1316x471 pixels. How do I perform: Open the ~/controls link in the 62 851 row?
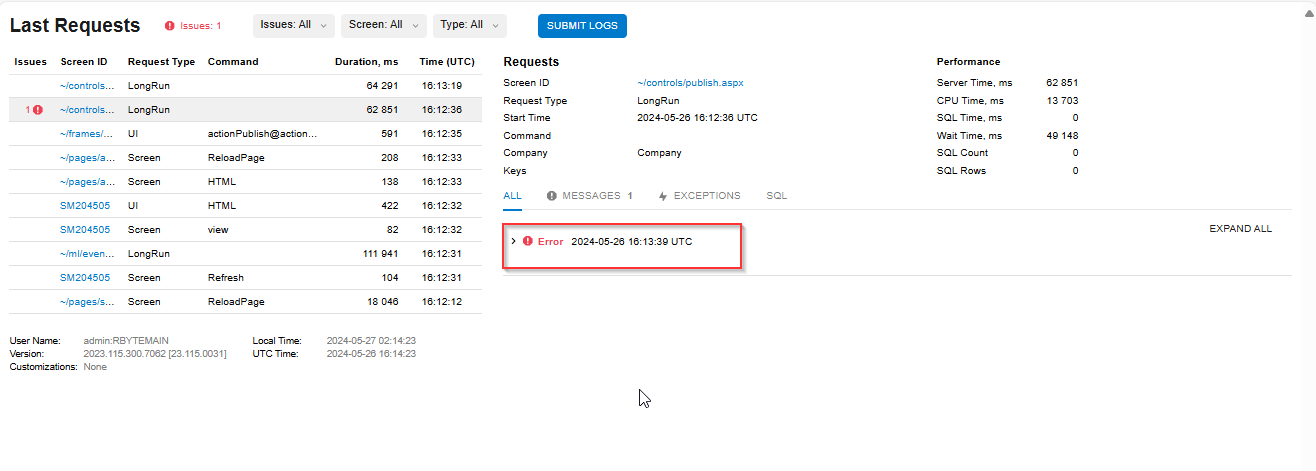[x=87, y=110]
